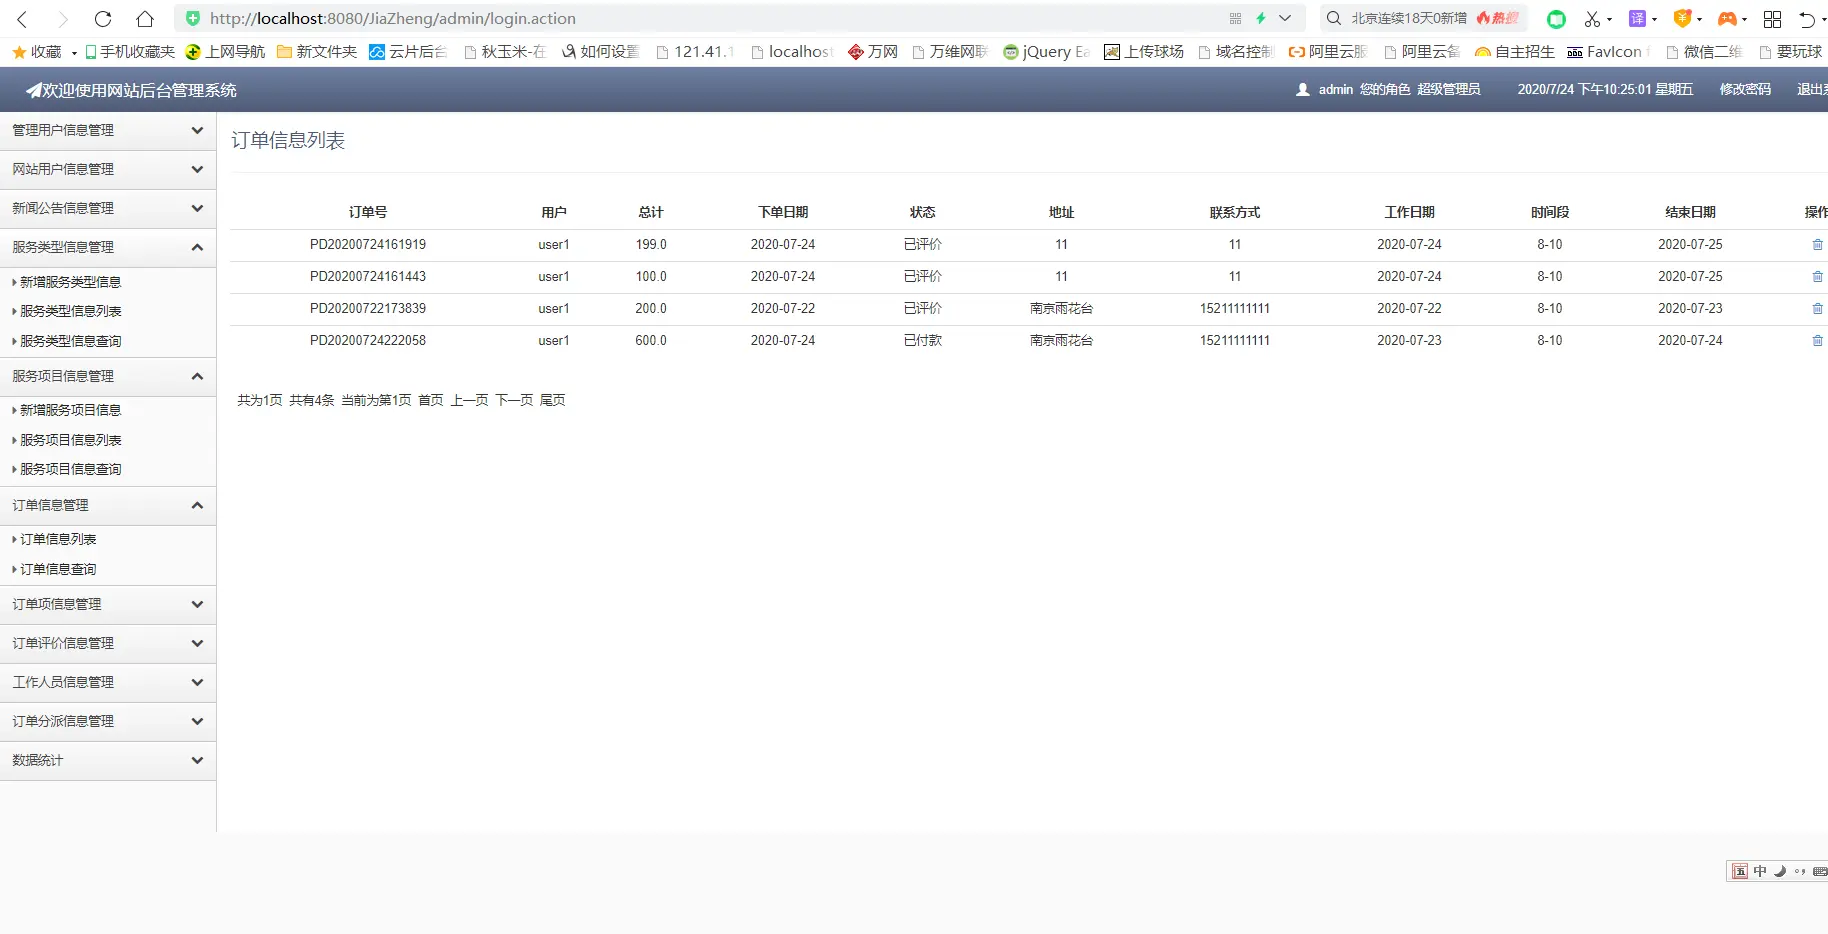
Task: Click the lightning speed-mode icon in address bar
Action: pyautogui.click(x=1261, y=18)
